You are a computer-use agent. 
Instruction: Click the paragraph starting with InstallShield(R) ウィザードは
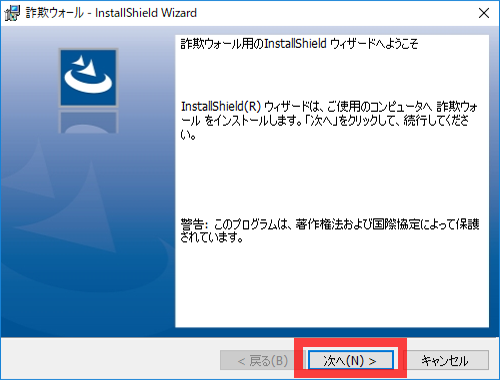[x=329, y=121]
